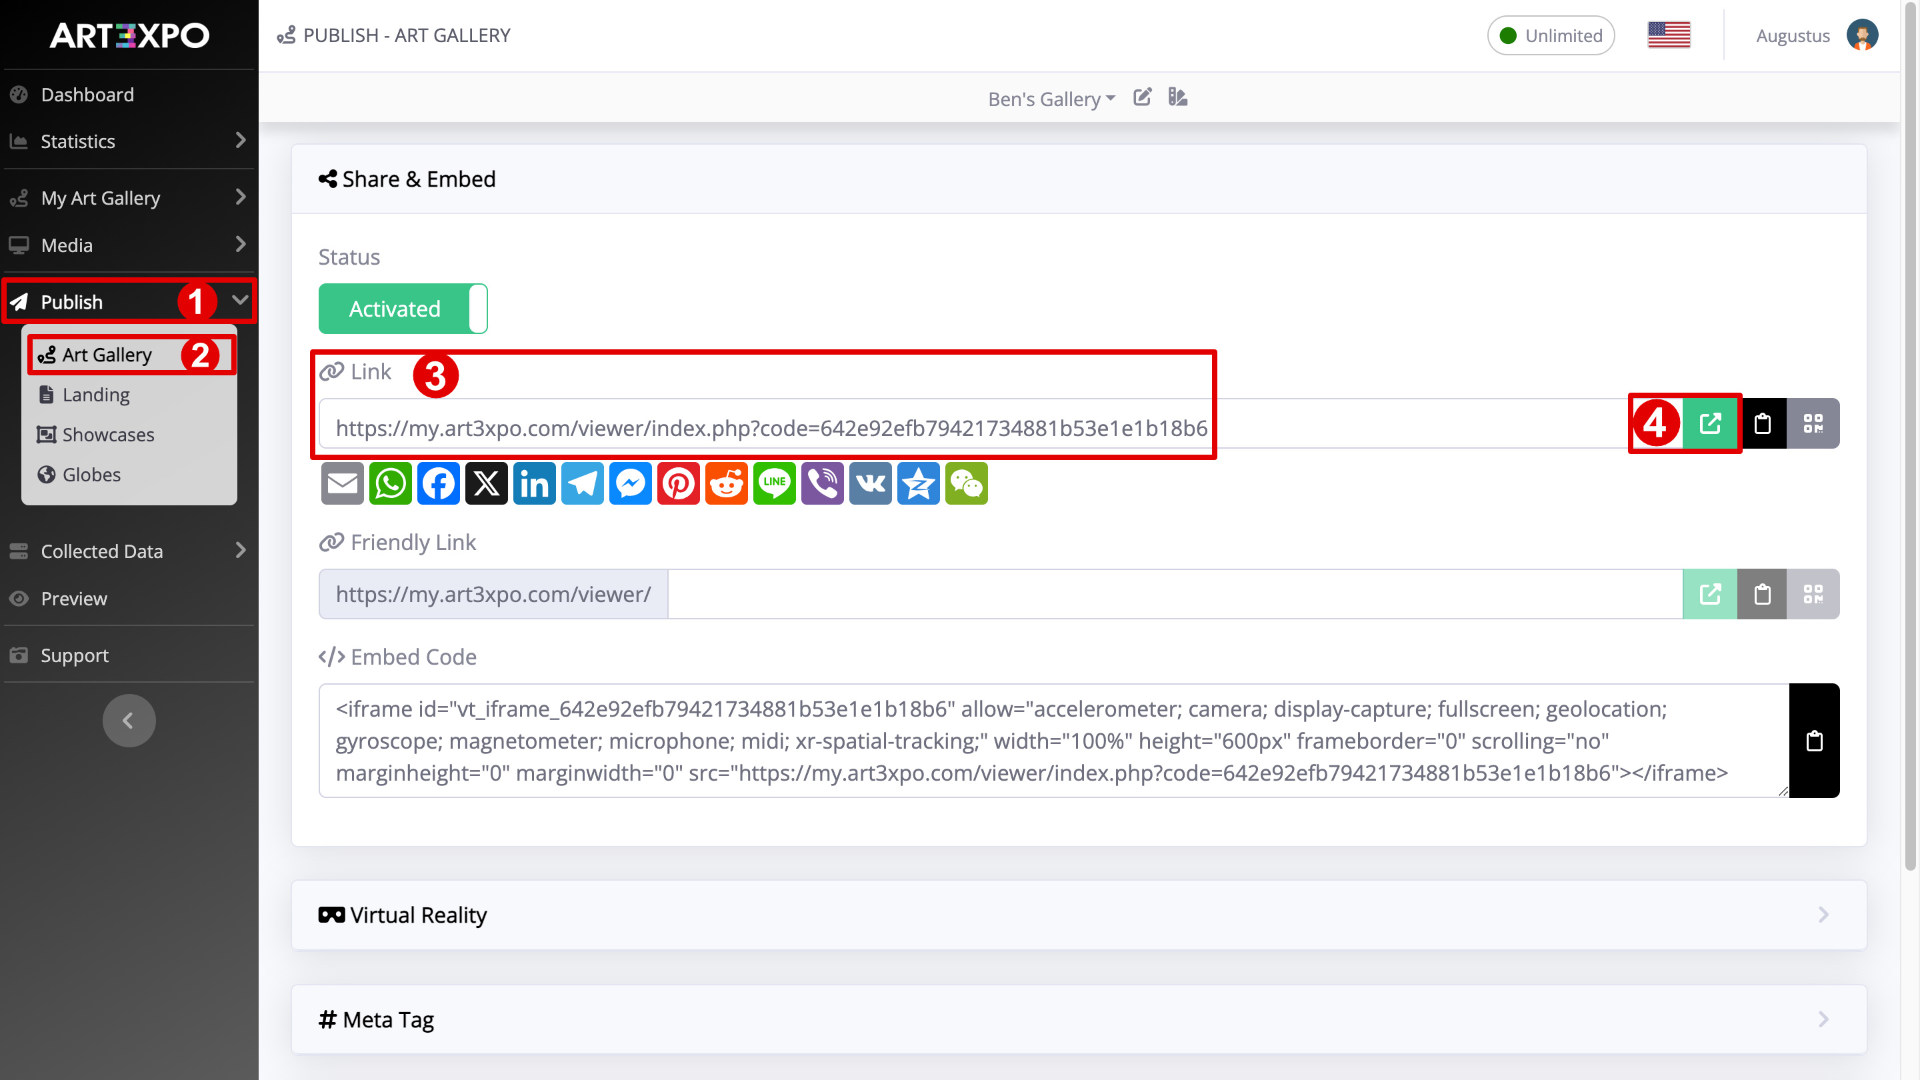Share link on LinkedIn

(x=534, y=484)
